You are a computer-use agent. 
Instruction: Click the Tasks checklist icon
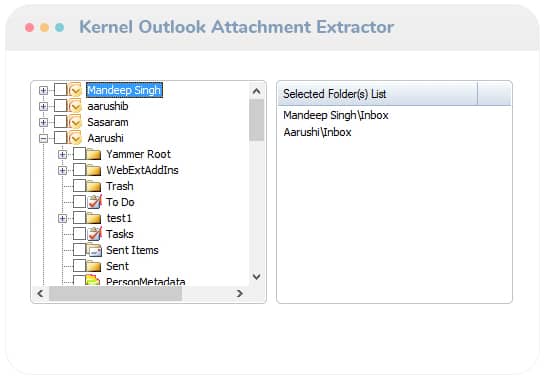(x=94, y=234)
